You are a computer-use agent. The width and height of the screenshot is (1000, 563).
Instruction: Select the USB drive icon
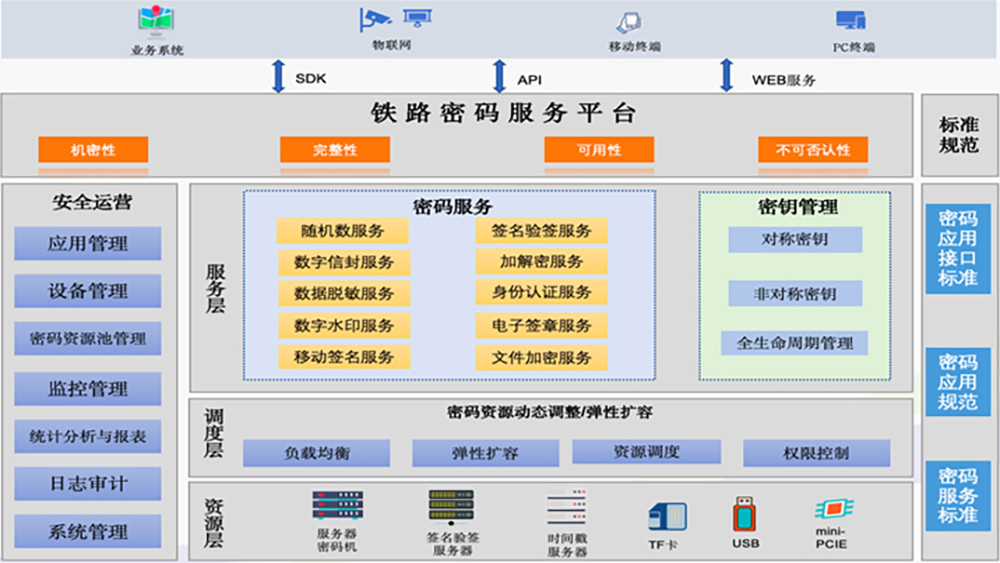[744, 515]
